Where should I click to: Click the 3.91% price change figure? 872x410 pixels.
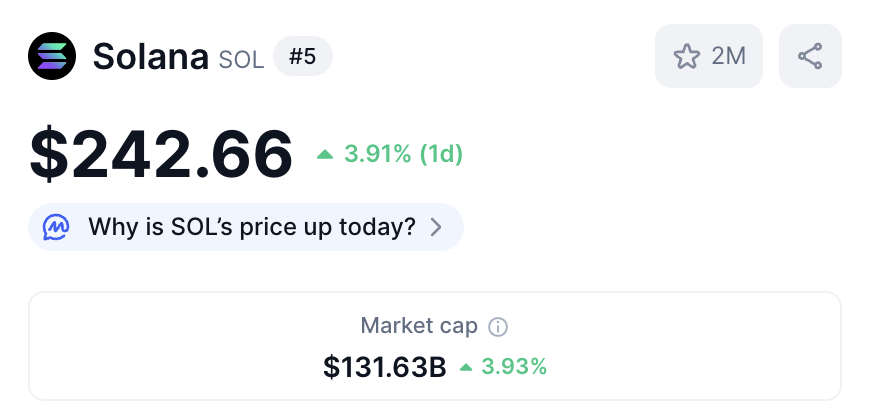[x=377, y=154]
